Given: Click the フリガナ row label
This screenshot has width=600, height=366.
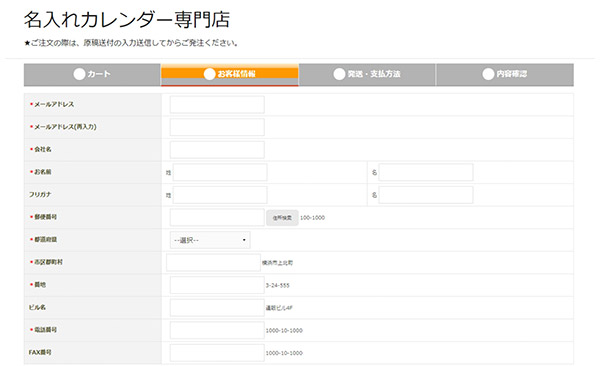Looking at the screenshot, I should coord(40,194).
